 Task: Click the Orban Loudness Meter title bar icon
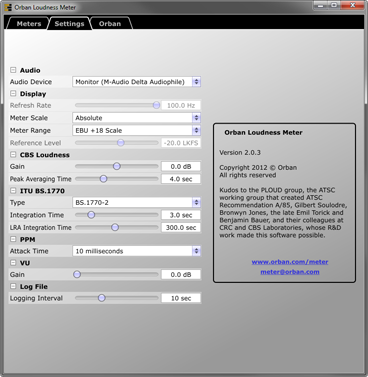pyautogui.click(x=8, y=7)
